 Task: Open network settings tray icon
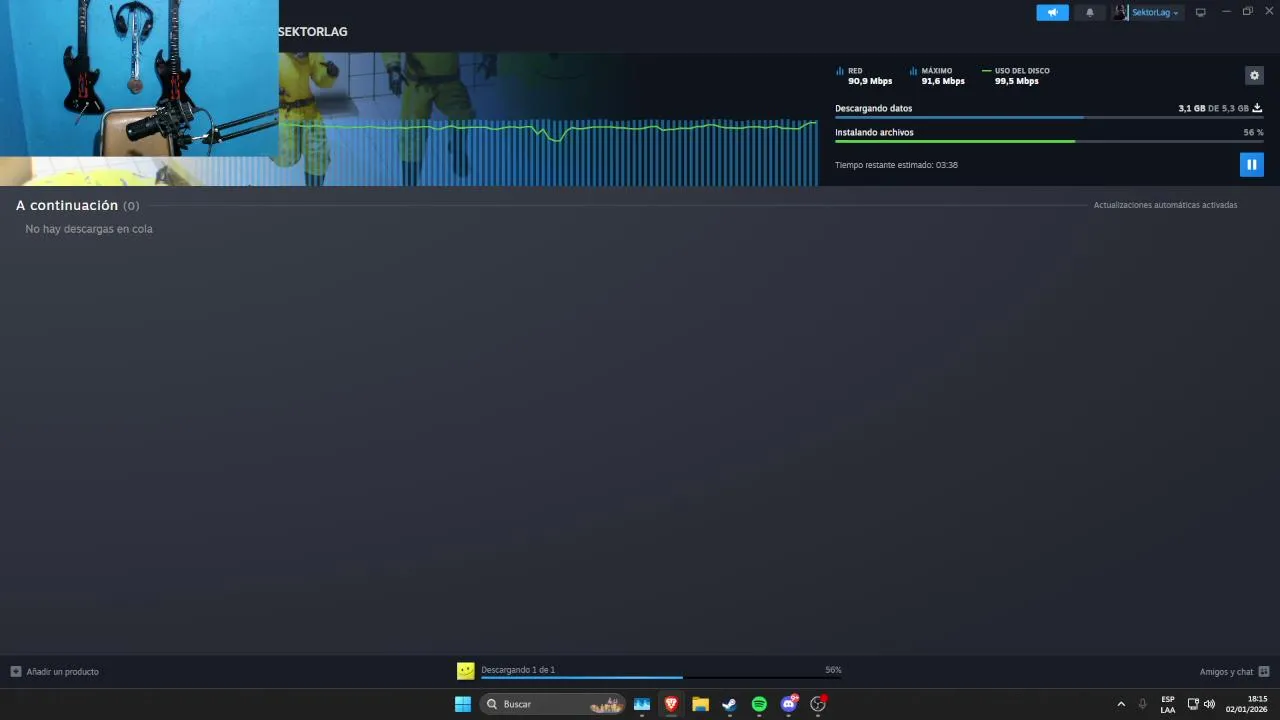[x=1193, y=704]
